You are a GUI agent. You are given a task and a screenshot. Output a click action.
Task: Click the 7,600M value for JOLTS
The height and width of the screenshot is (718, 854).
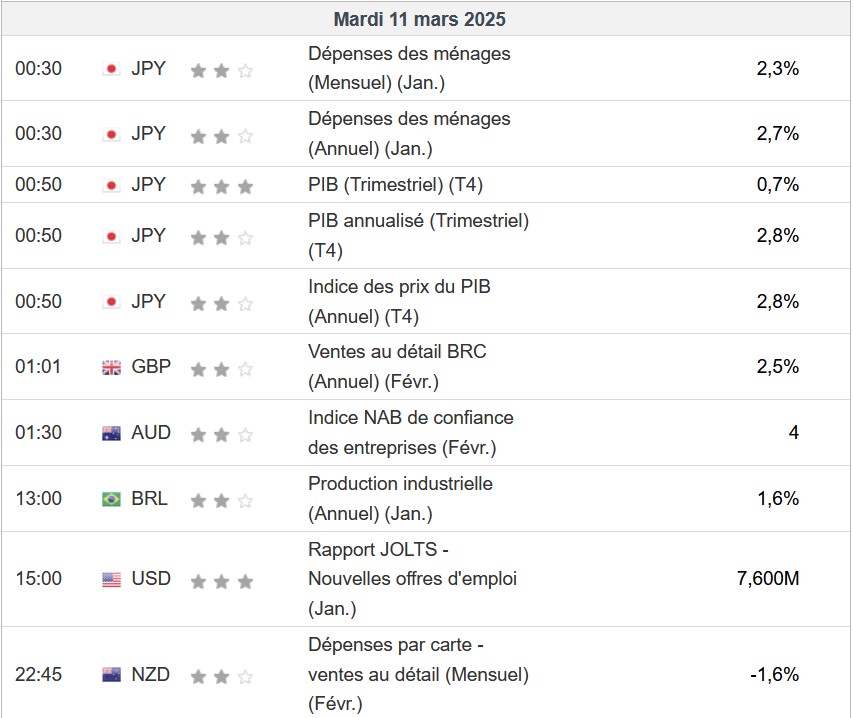tap(767, 578)
